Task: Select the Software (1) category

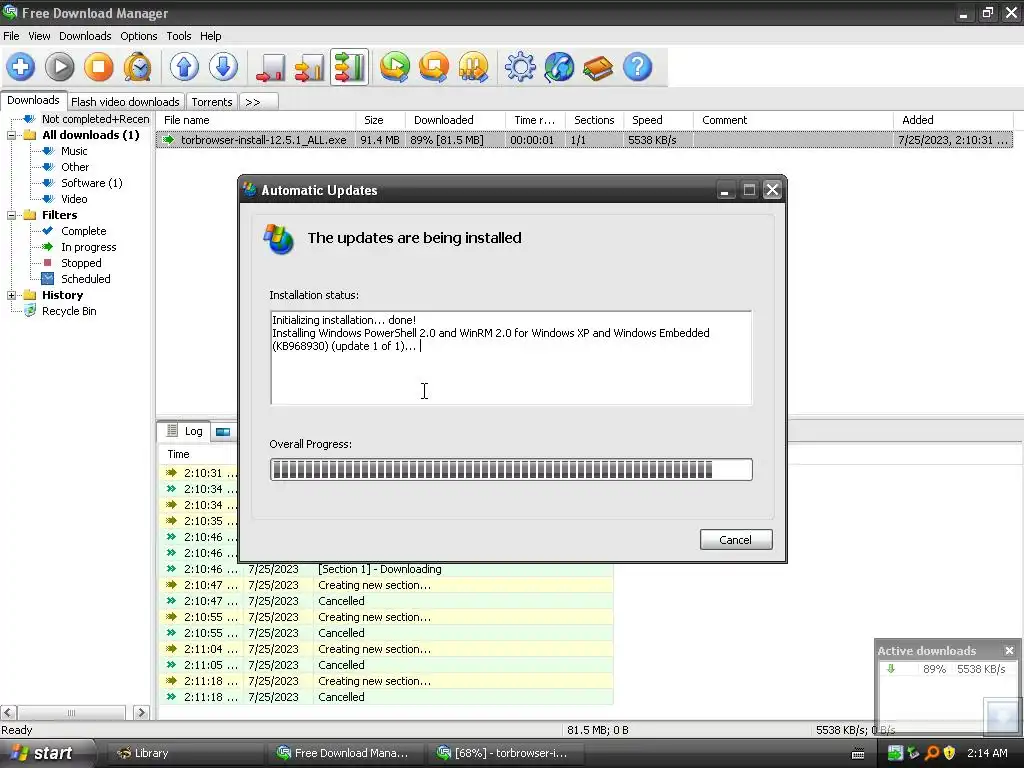Action: [91, 183]
